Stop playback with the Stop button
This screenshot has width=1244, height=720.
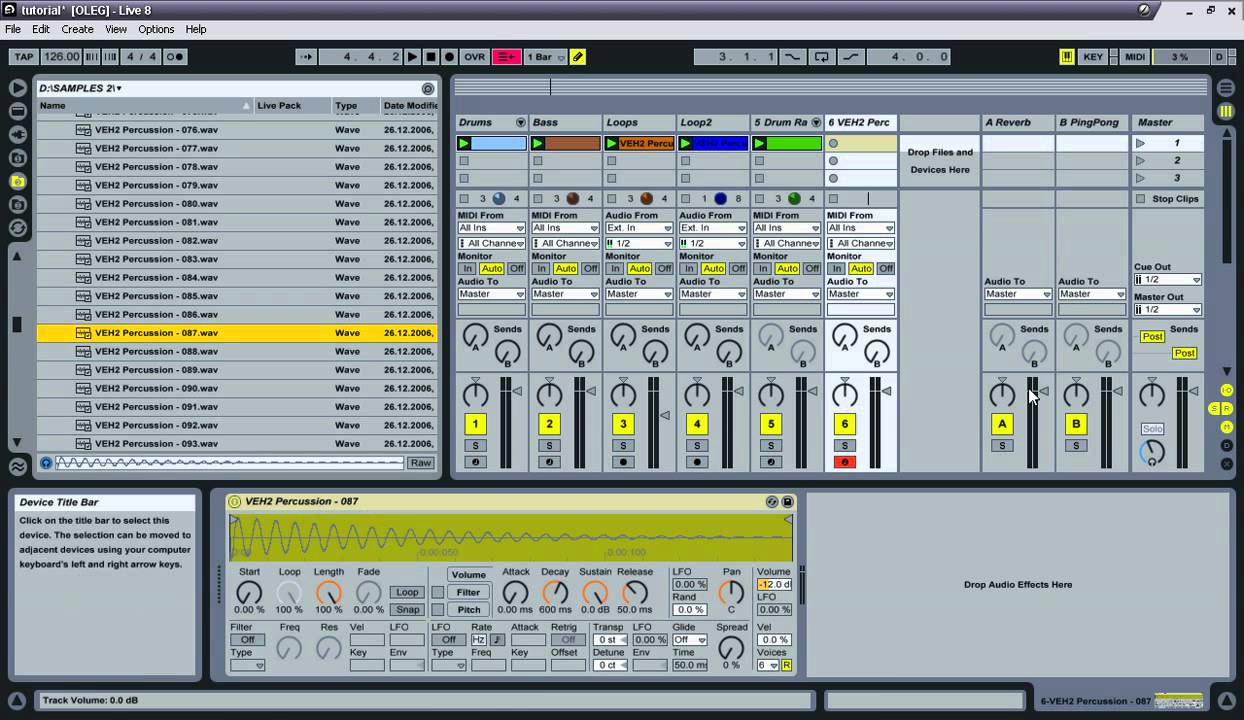[x=431, y=57]
